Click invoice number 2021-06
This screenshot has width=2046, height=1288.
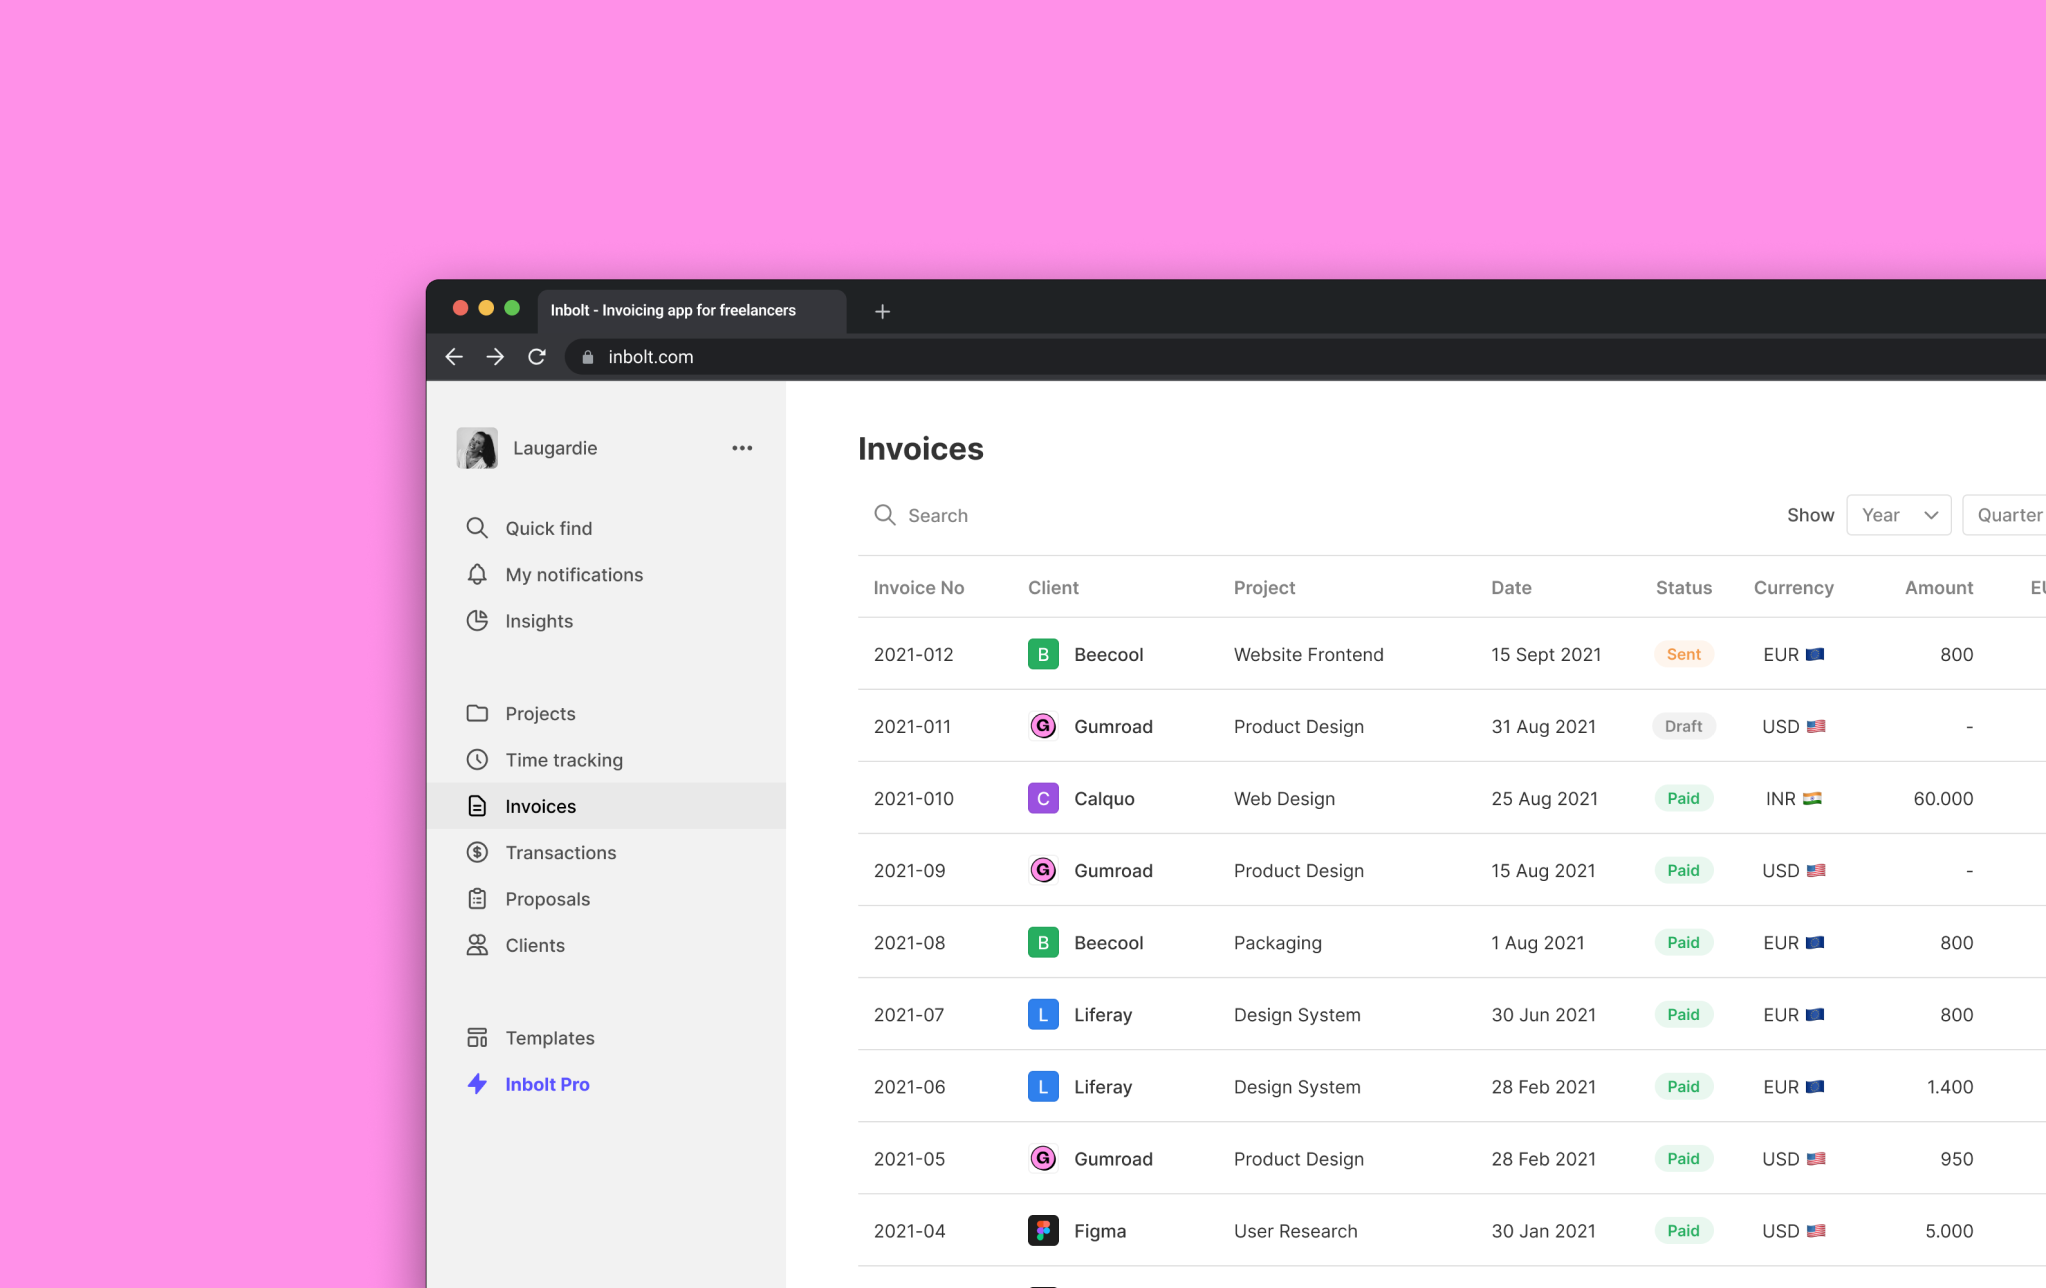909,1086
